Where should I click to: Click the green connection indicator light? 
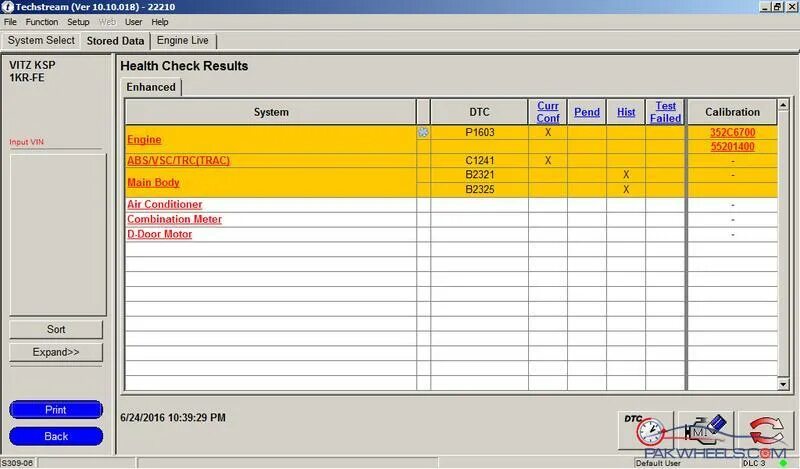click(x=784, y=463)
